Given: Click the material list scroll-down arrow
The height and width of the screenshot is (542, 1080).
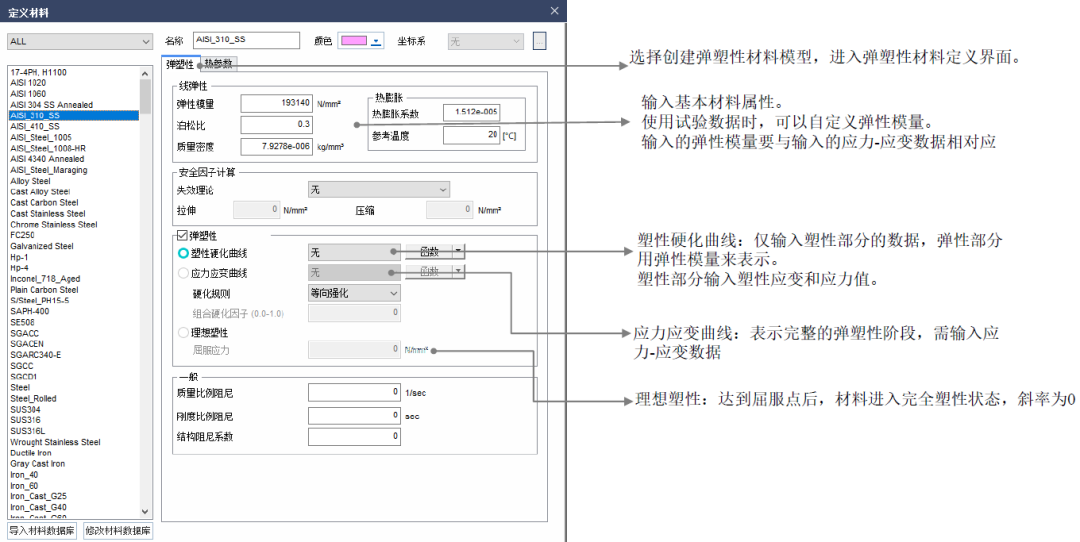Looking at the screenshot, I should point(146,513).
